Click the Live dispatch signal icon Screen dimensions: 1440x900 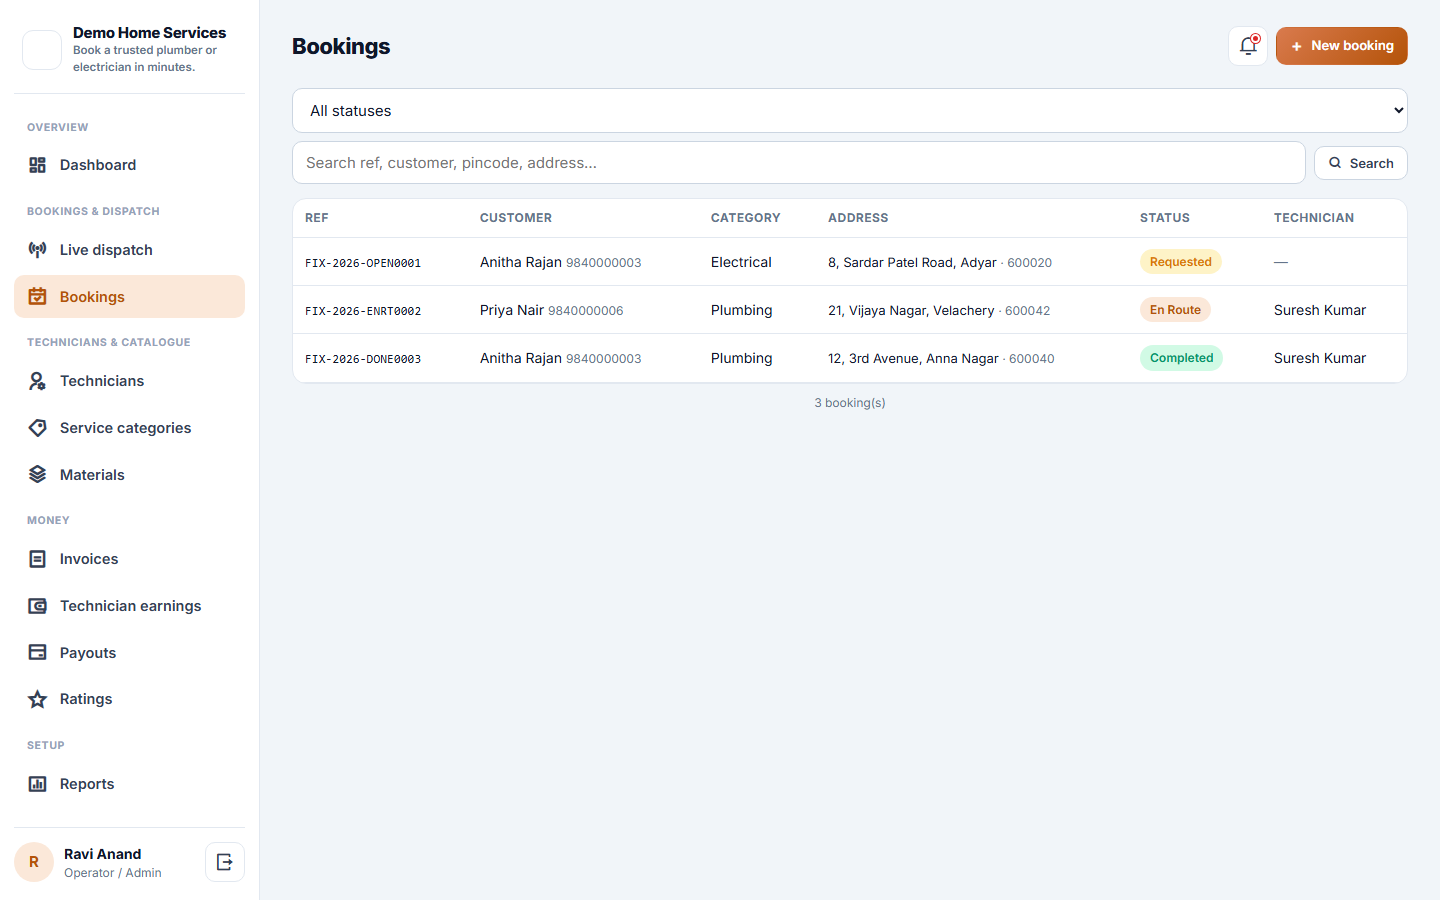[37, 250]
